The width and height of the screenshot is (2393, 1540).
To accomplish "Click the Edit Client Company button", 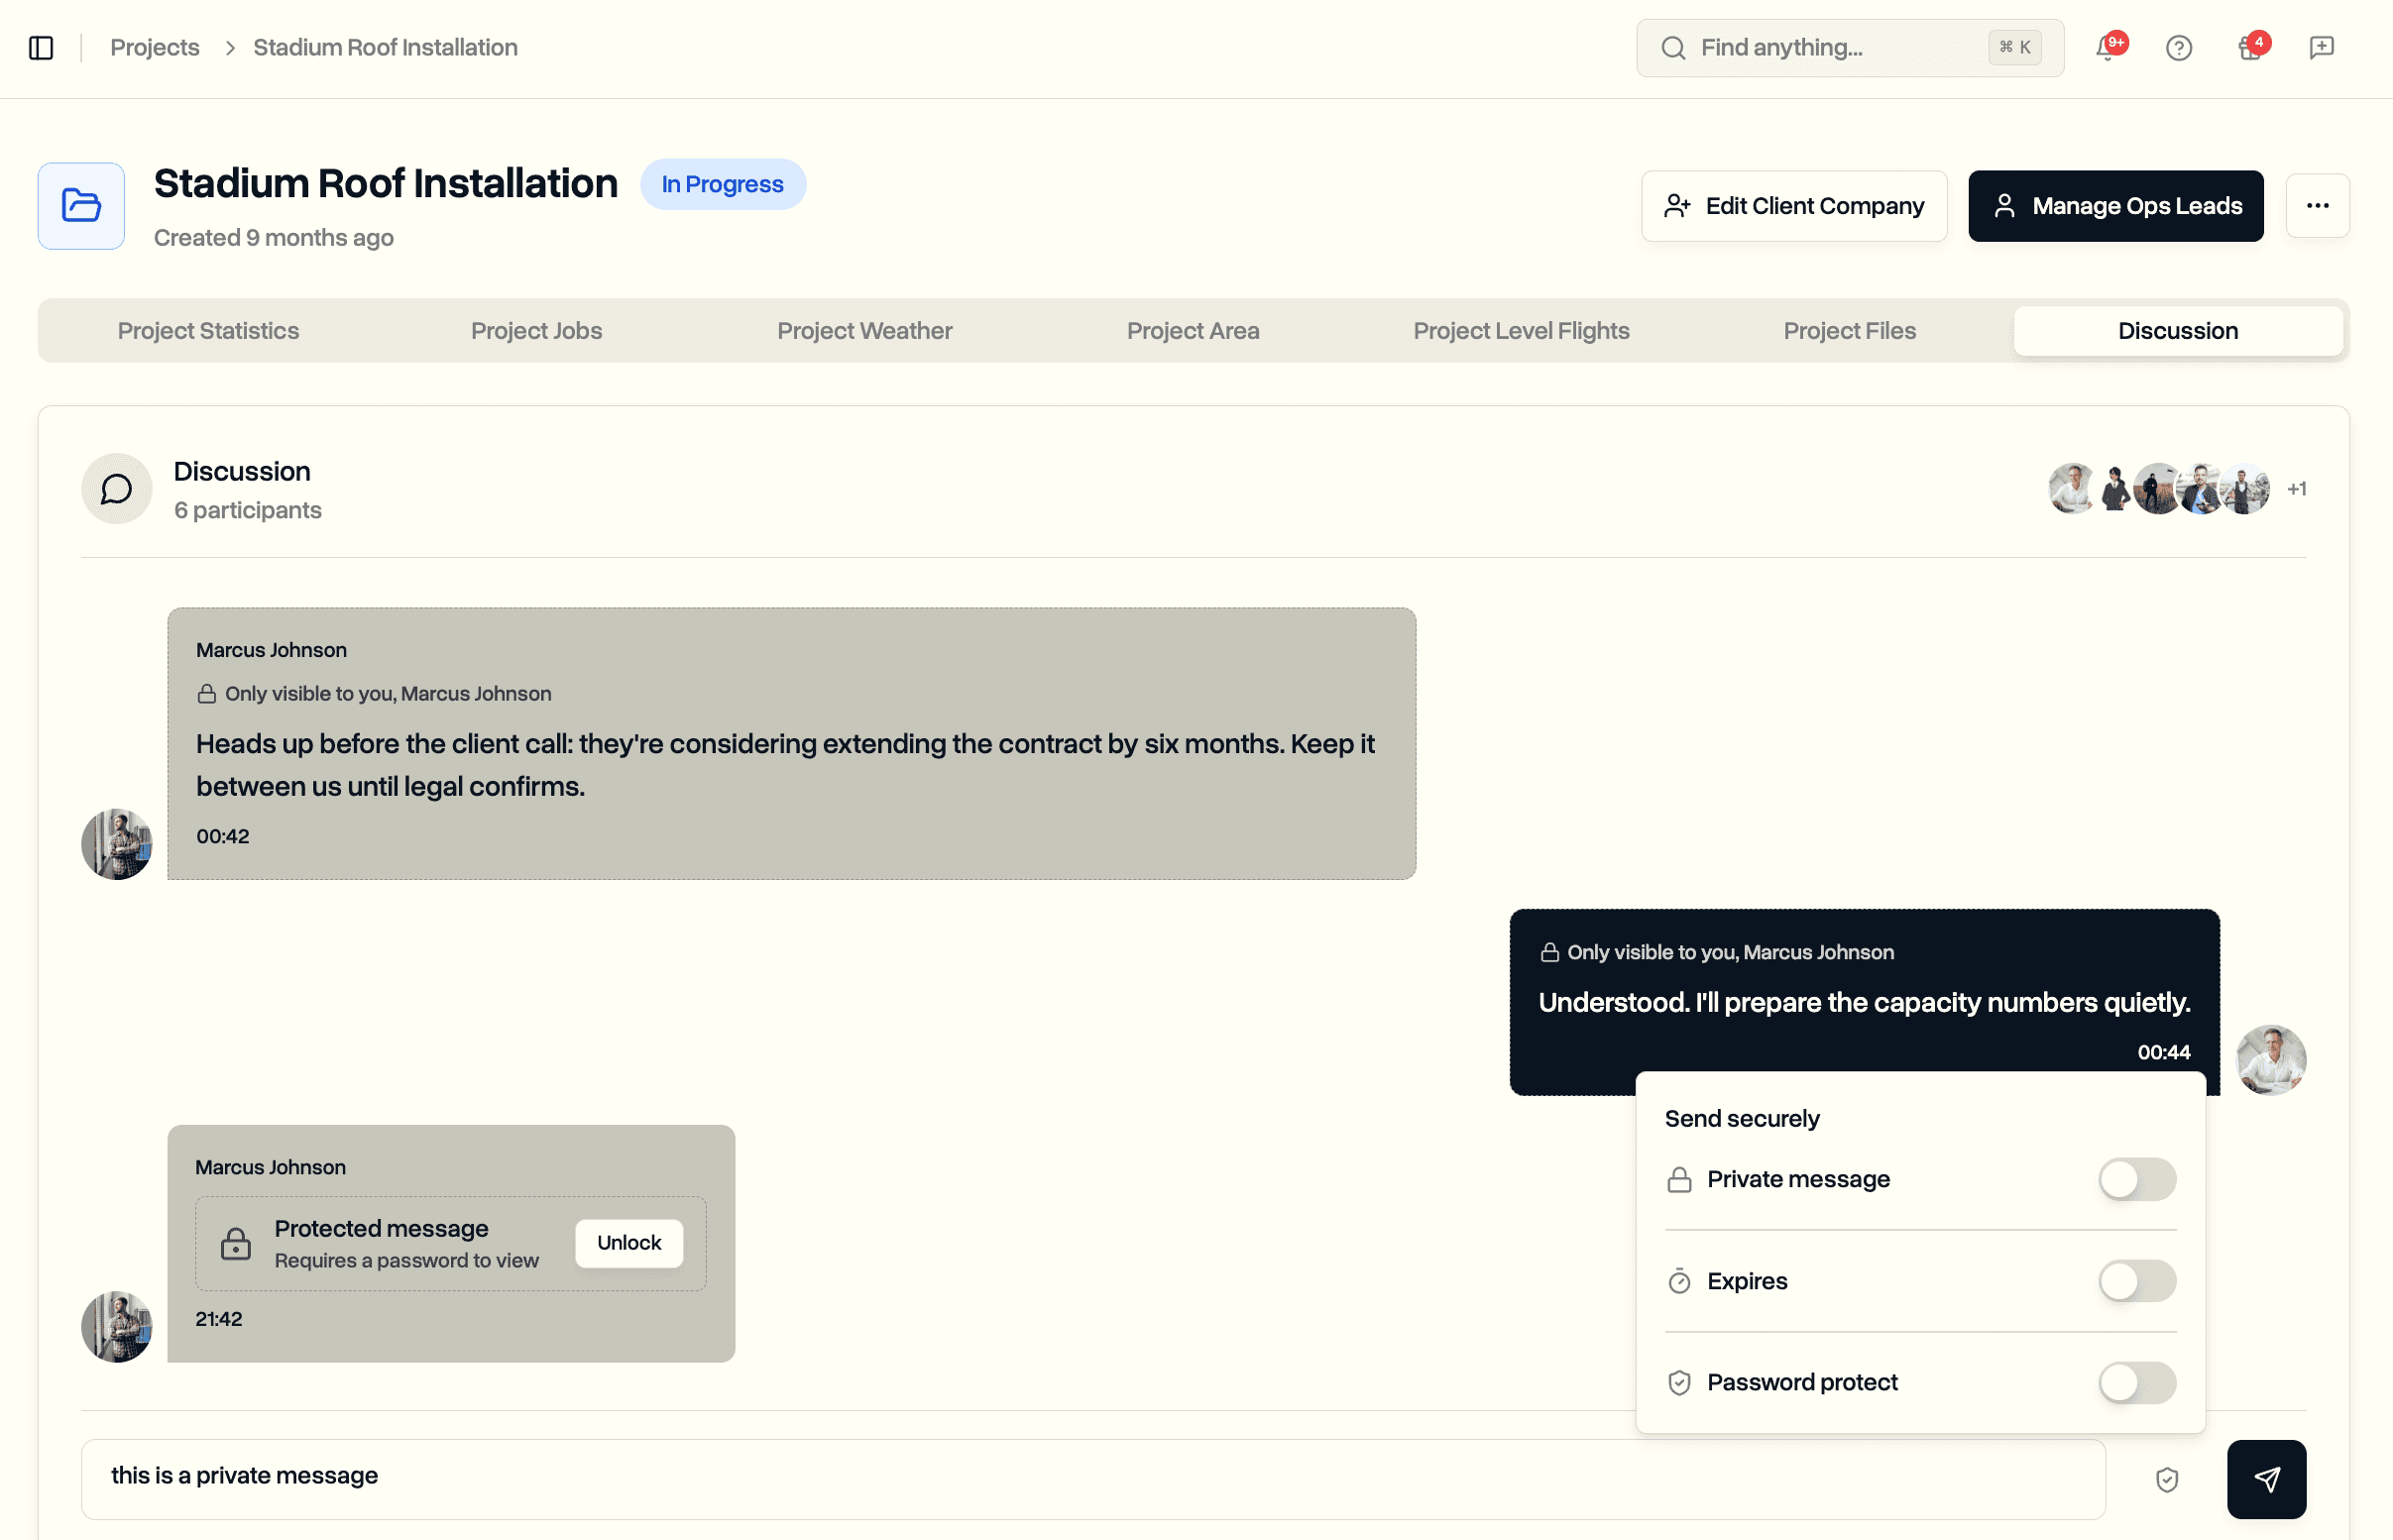I will (x=1793, y=206).
